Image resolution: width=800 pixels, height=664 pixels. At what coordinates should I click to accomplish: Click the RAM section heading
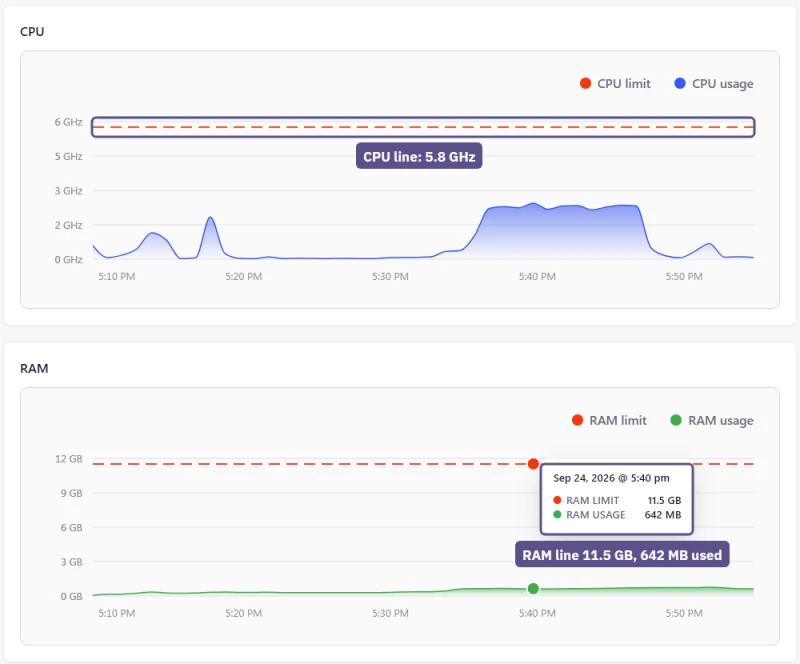34,368
